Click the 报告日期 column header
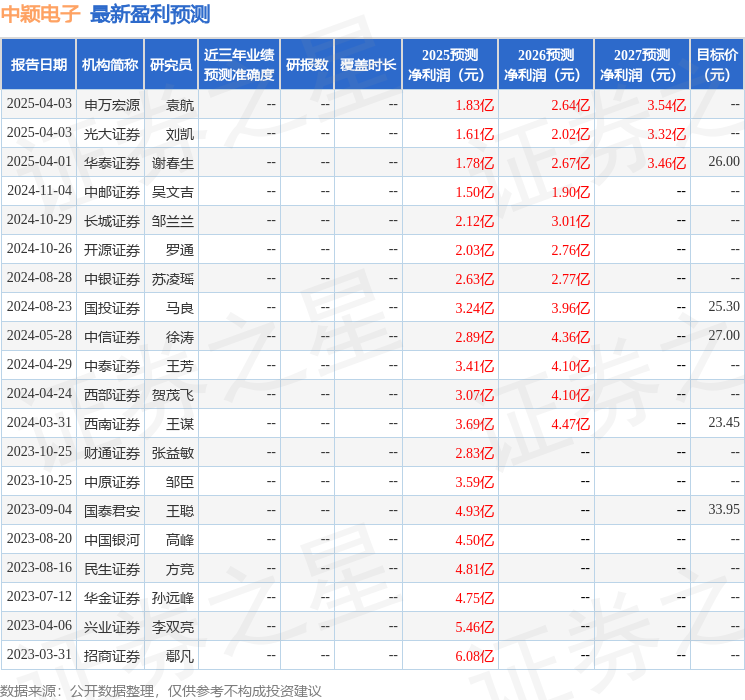 click(38, 65)
